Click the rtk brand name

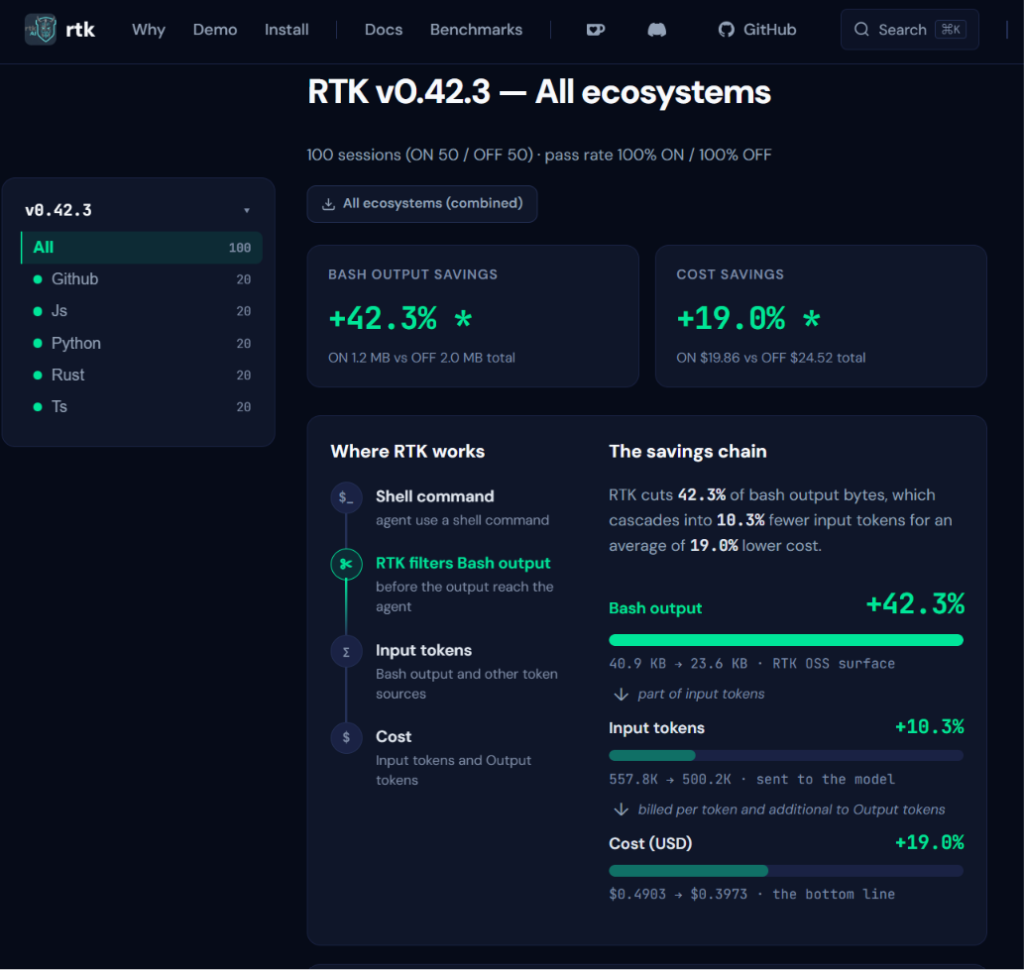(80, 29)
